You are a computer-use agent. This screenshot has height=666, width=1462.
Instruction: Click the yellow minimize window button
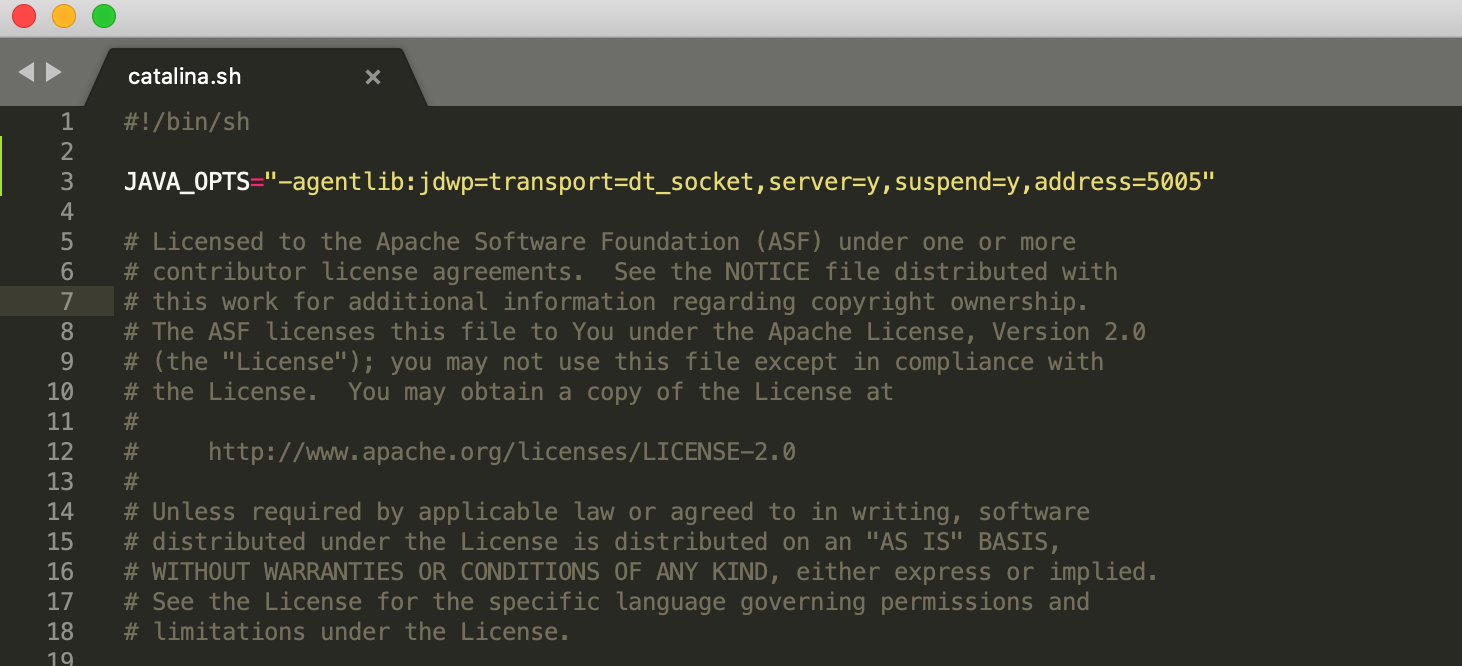click(x=63, y=16)
